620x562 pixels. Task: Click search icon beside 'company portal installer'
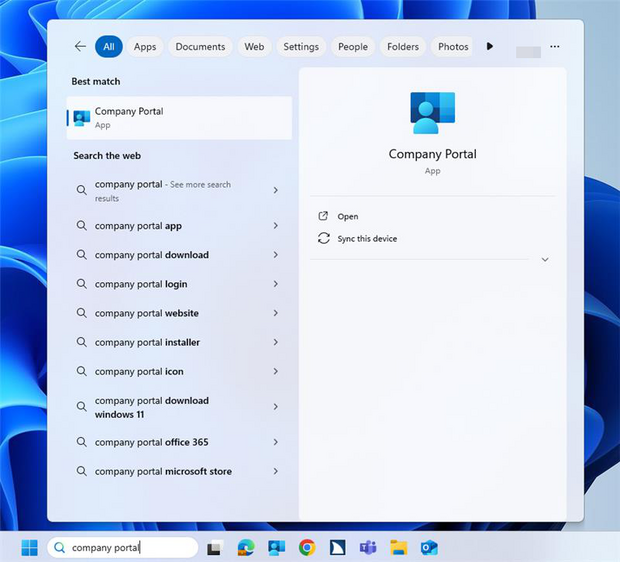tap(81, 342)
